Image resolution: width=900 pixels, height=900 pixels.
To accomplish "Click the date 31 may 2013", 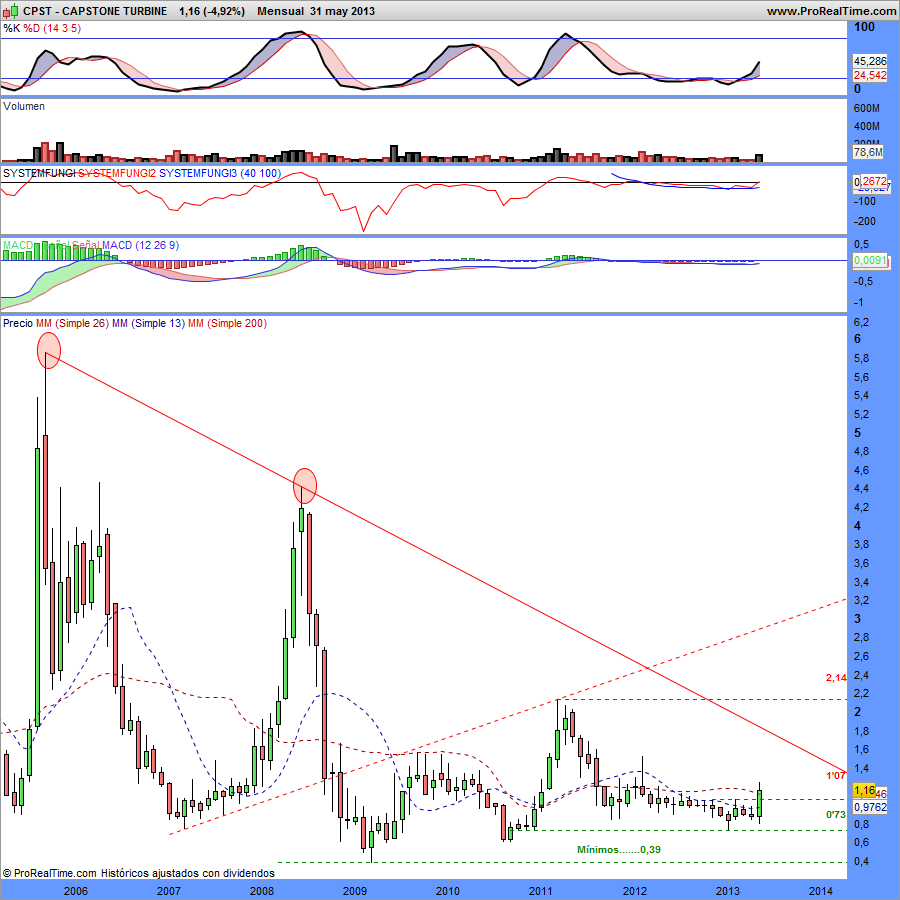I will 343,11.
